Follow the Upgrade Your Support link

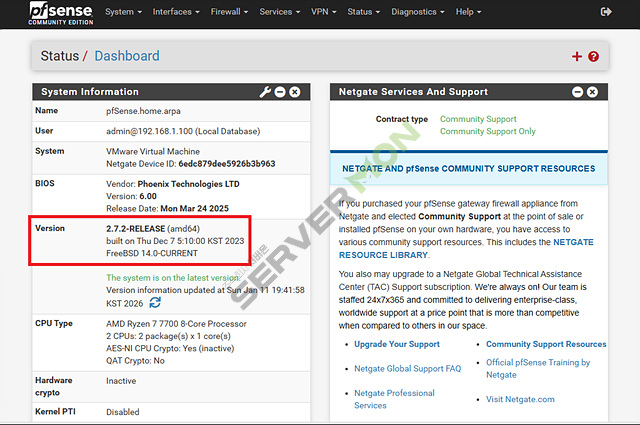(x=397, y=344)
